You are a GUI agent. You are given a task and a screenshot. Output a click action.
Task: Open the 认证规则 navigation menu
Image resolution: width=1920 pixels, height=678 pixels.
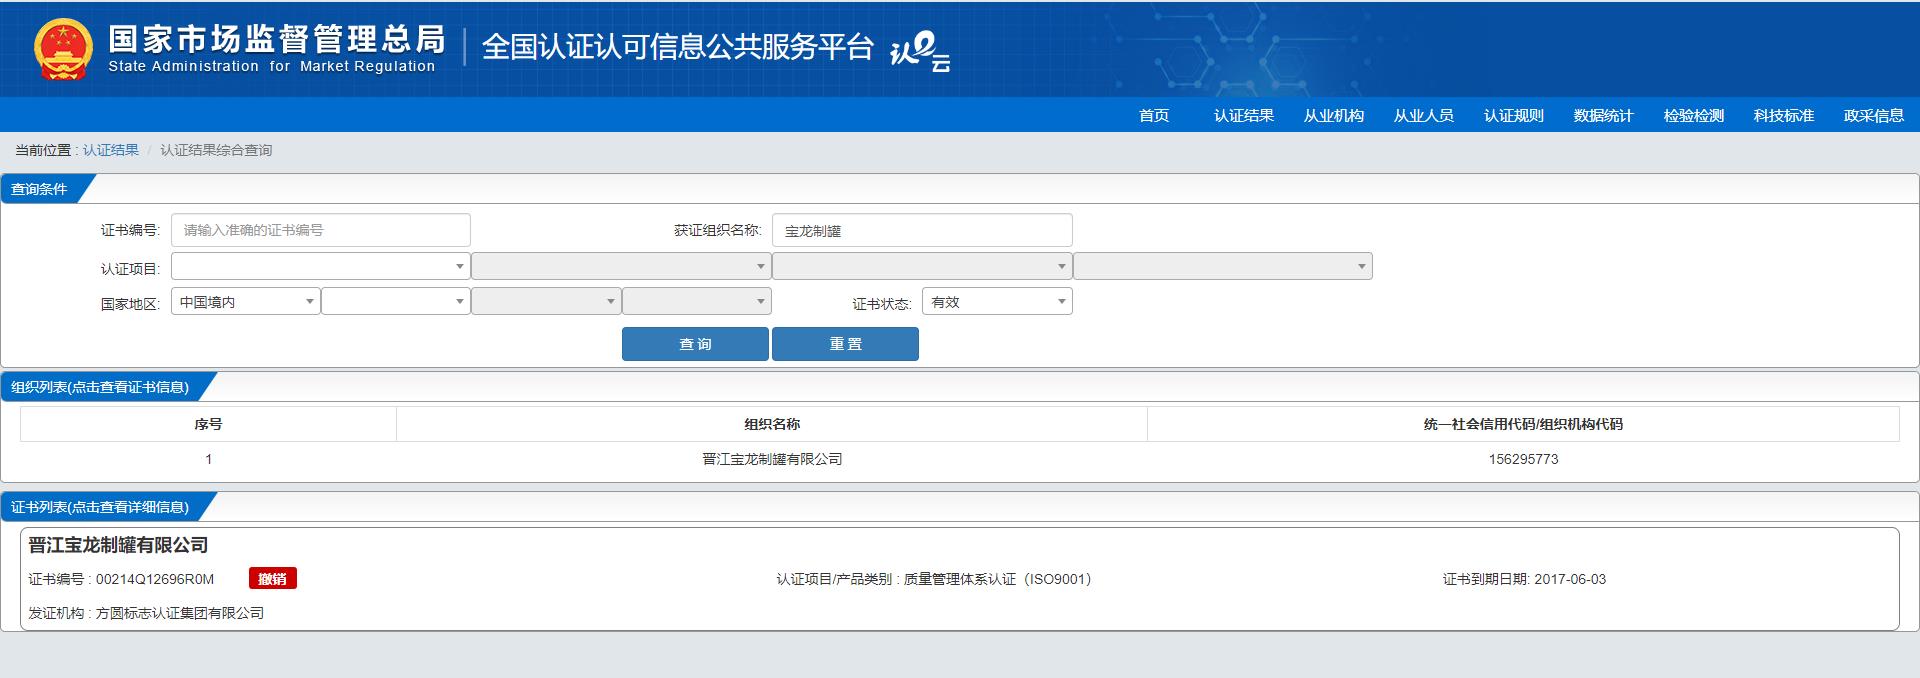pyautogui.click(x=1514, y=116)
